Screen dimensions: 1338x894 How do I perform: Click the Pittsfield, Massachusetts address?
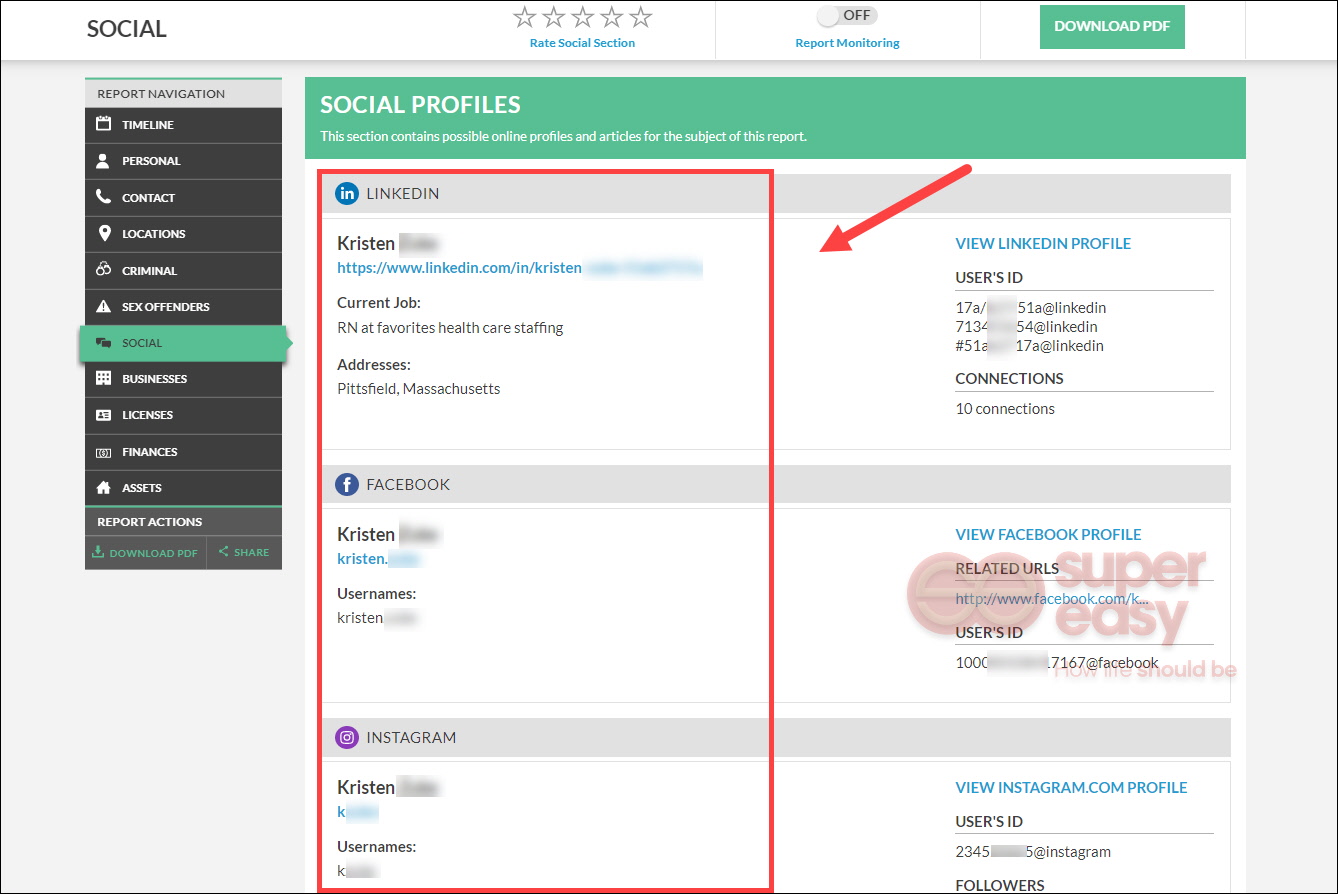coord(418,388)
